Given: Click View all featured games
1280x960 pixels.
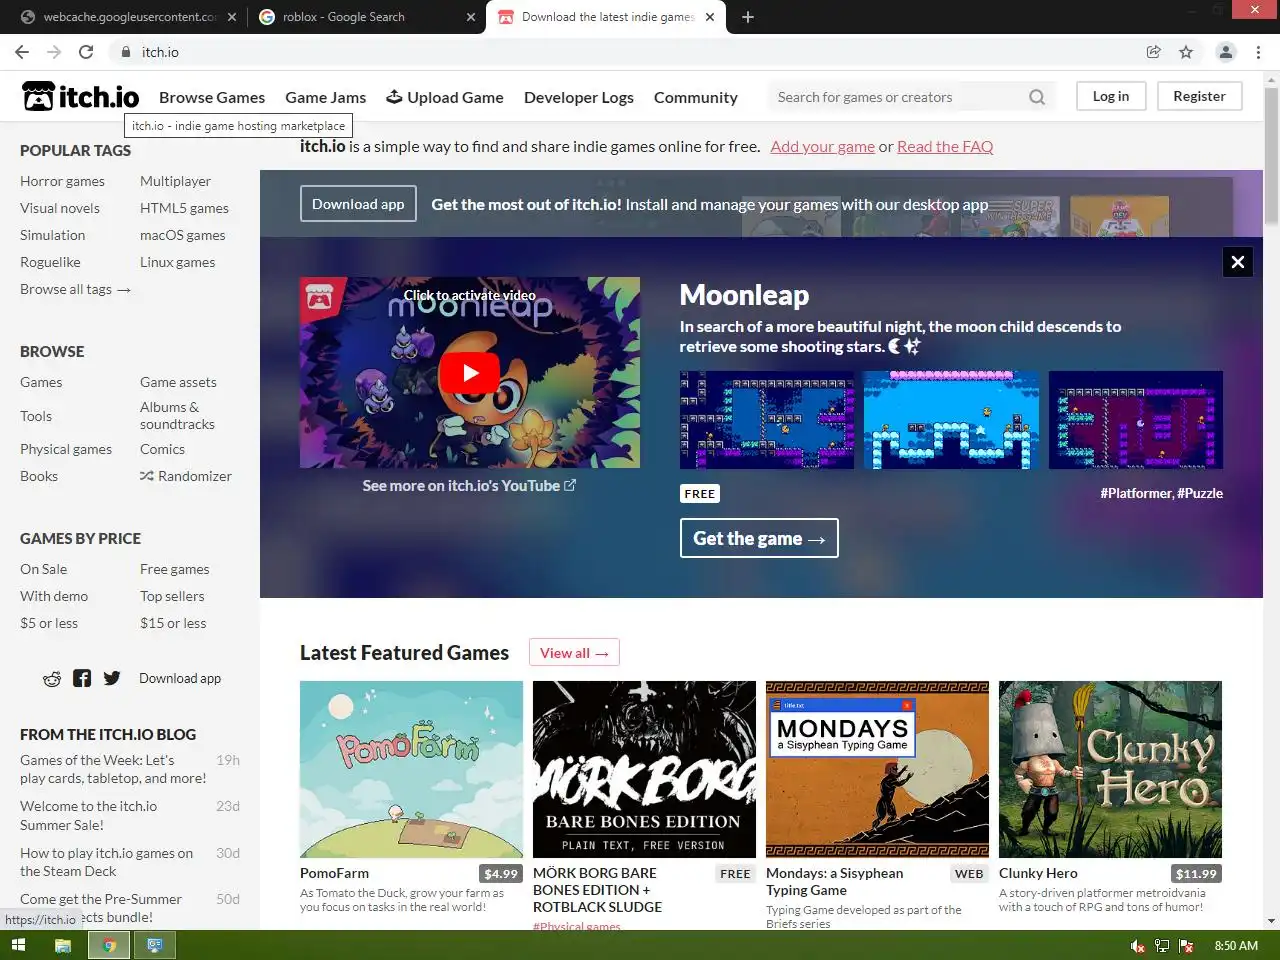Looking at the screenshot, I should [574, 653].
